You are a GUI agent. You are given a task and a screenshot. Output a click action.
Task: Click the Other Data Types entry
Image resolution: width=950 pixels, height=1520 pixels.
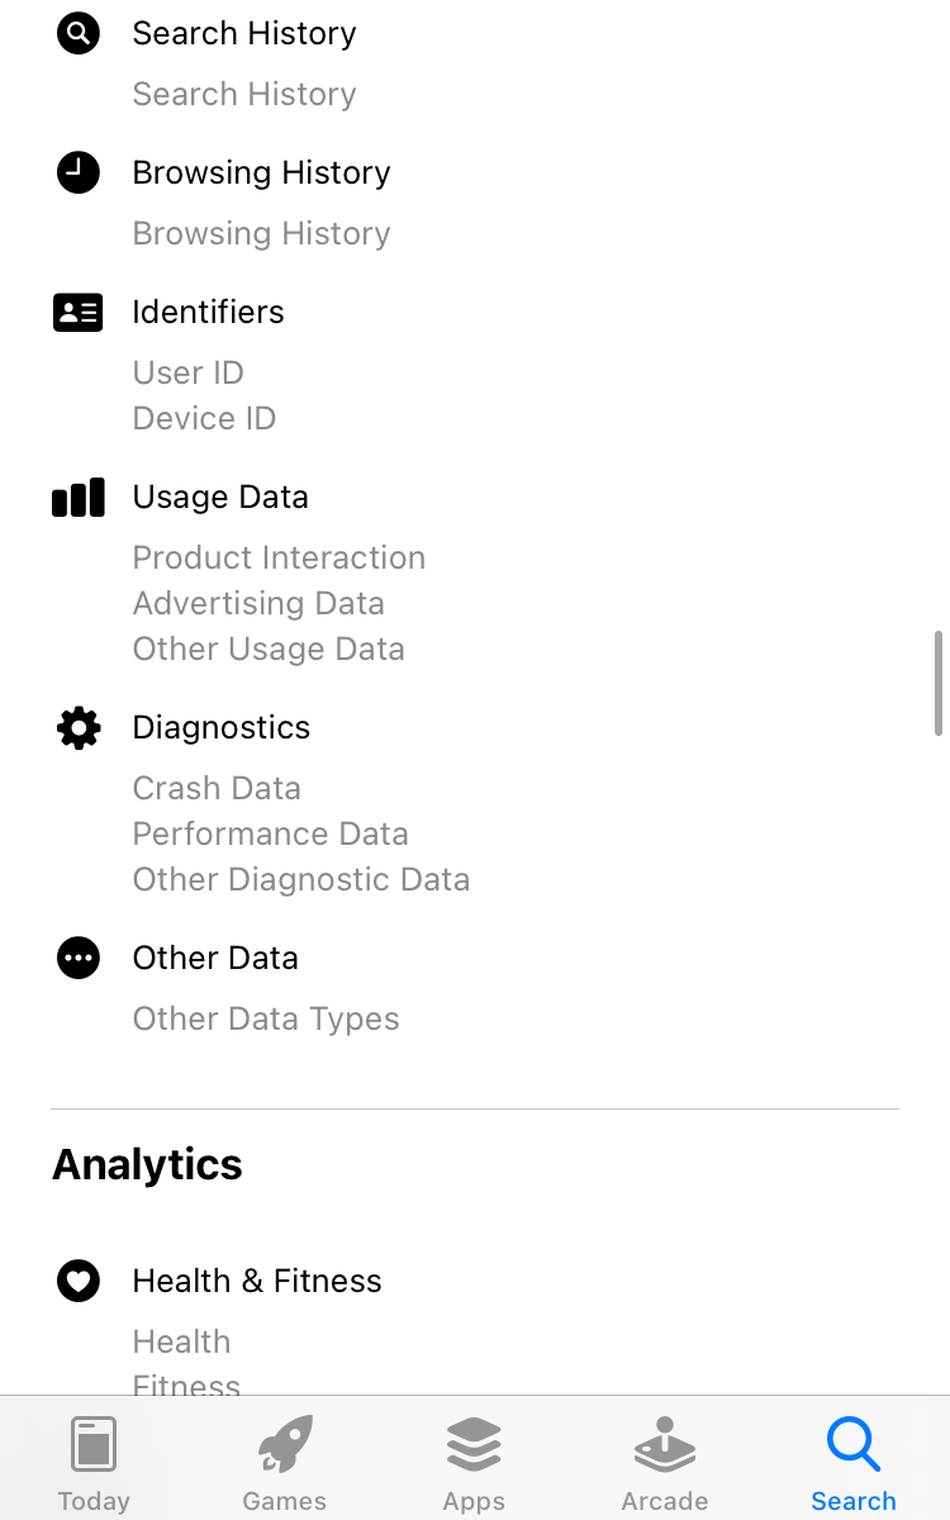(x=265, y=1019)
